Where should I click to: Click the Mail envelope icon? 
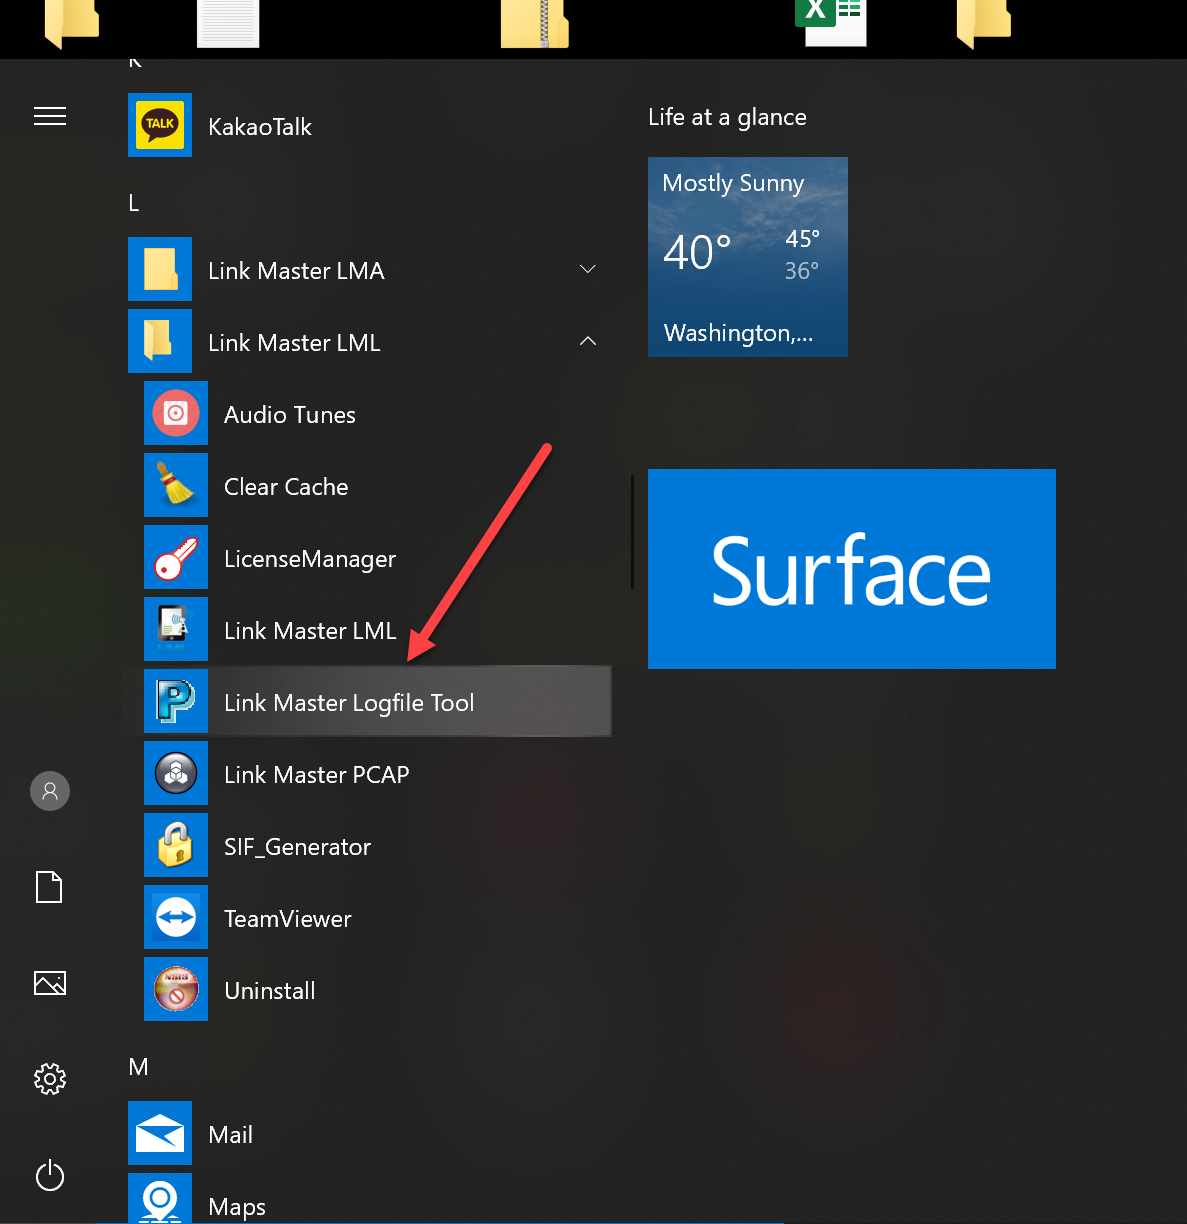tap(160, 1133)
